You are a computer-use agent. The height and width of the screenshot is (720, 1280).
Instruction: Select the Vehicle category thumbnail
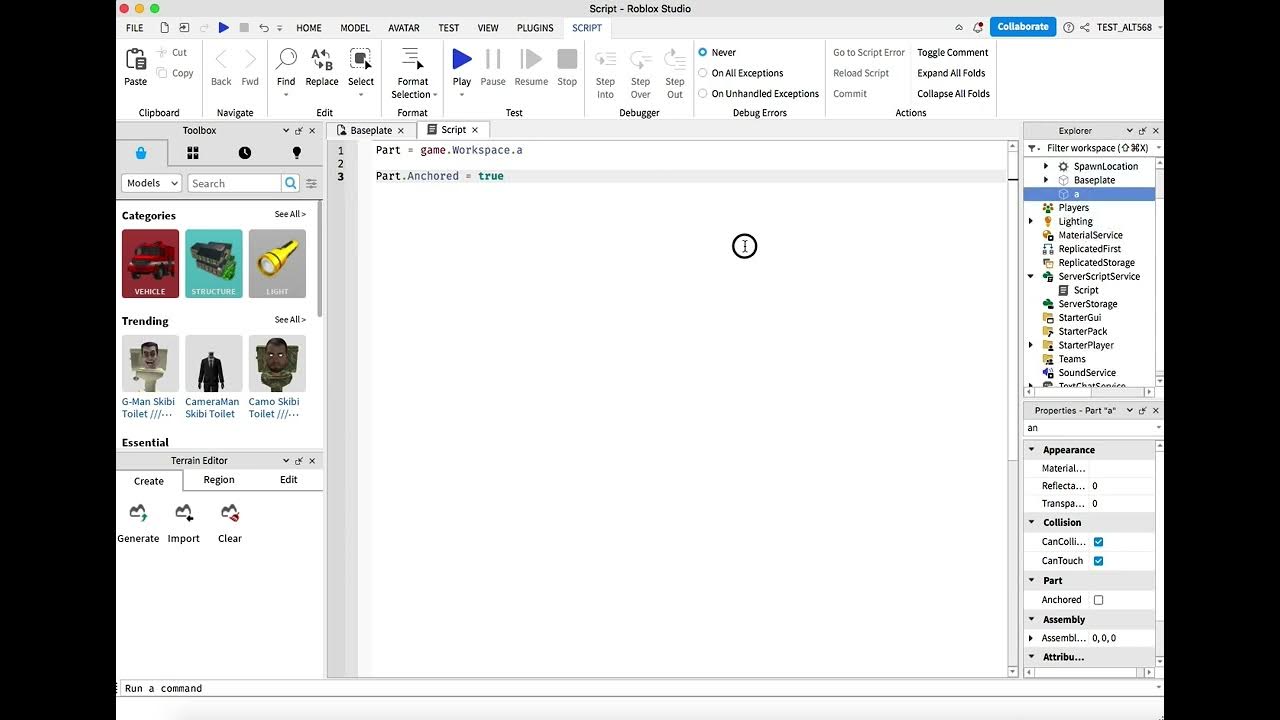[150, 264]
